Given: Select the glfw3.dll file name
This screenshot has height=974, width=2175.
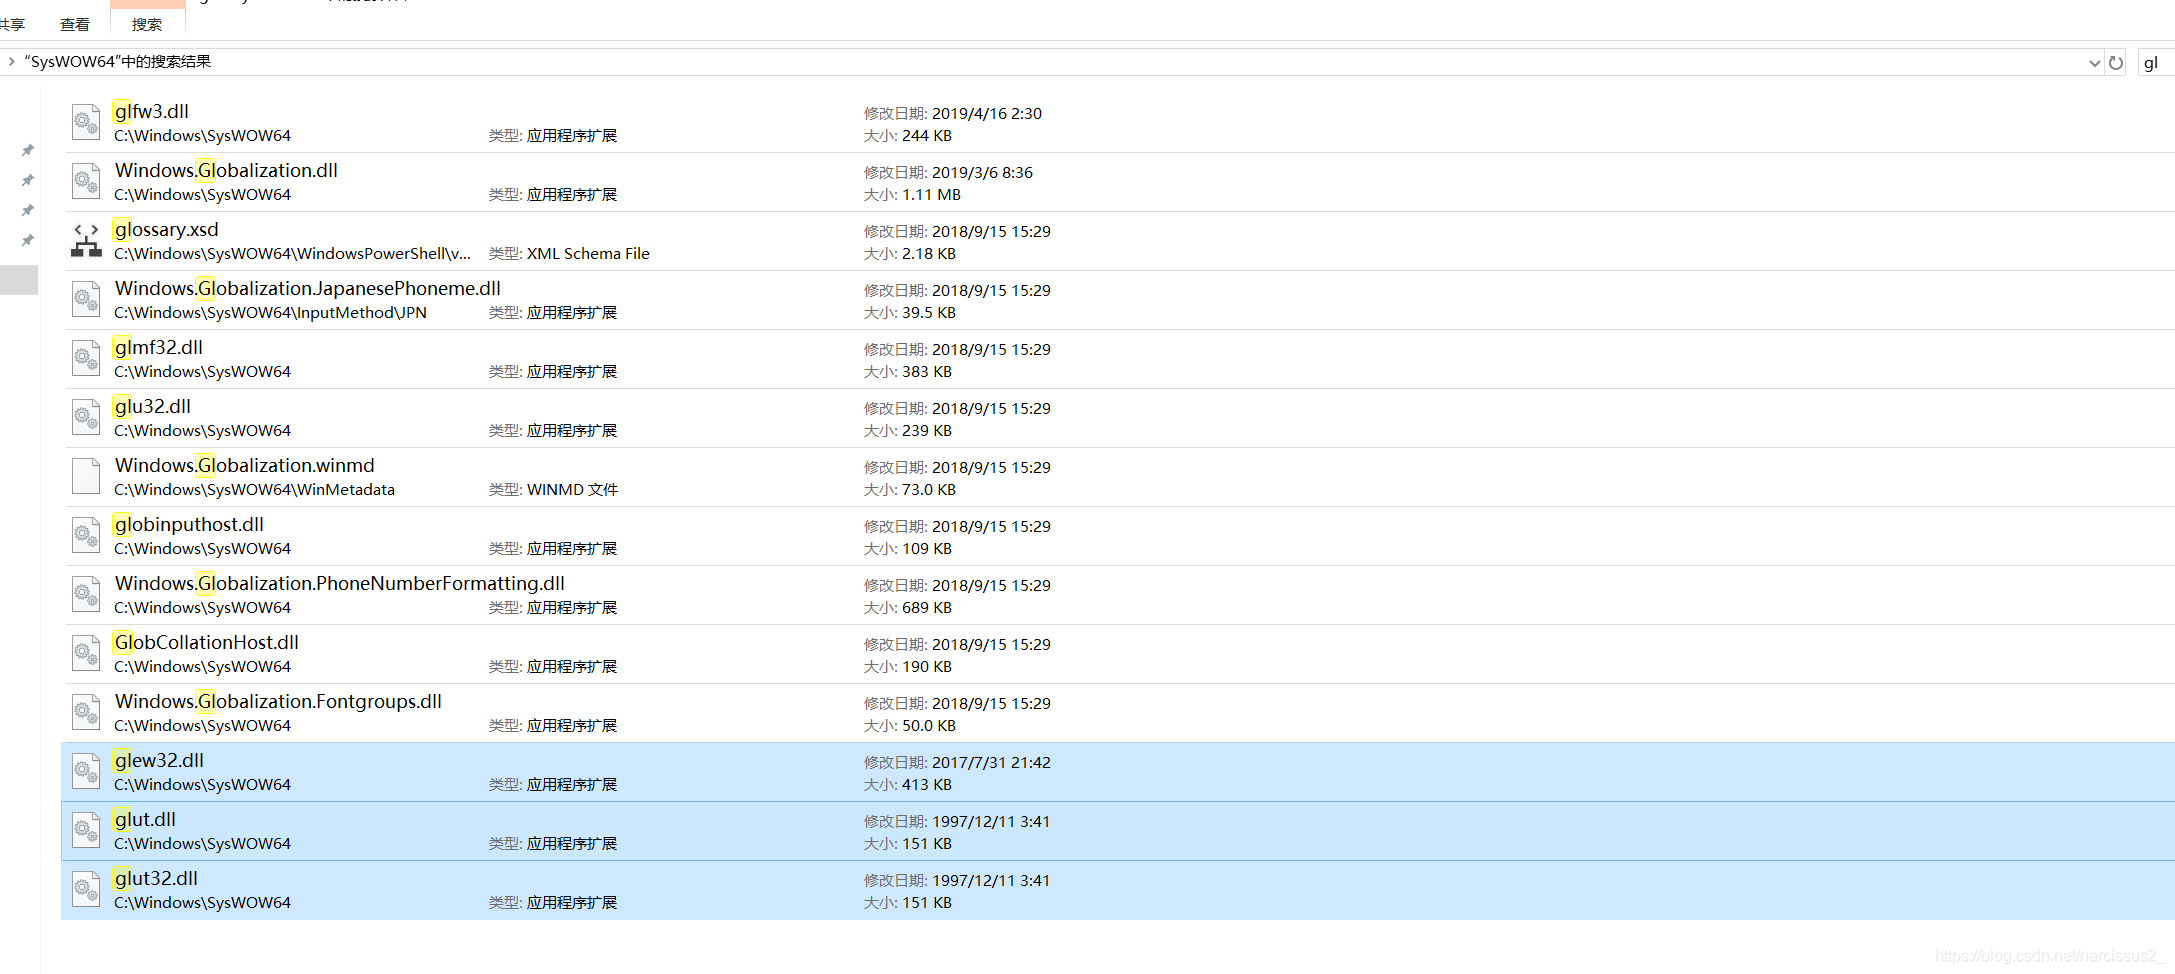Looking at the screenshot, I should coord(151,111).
